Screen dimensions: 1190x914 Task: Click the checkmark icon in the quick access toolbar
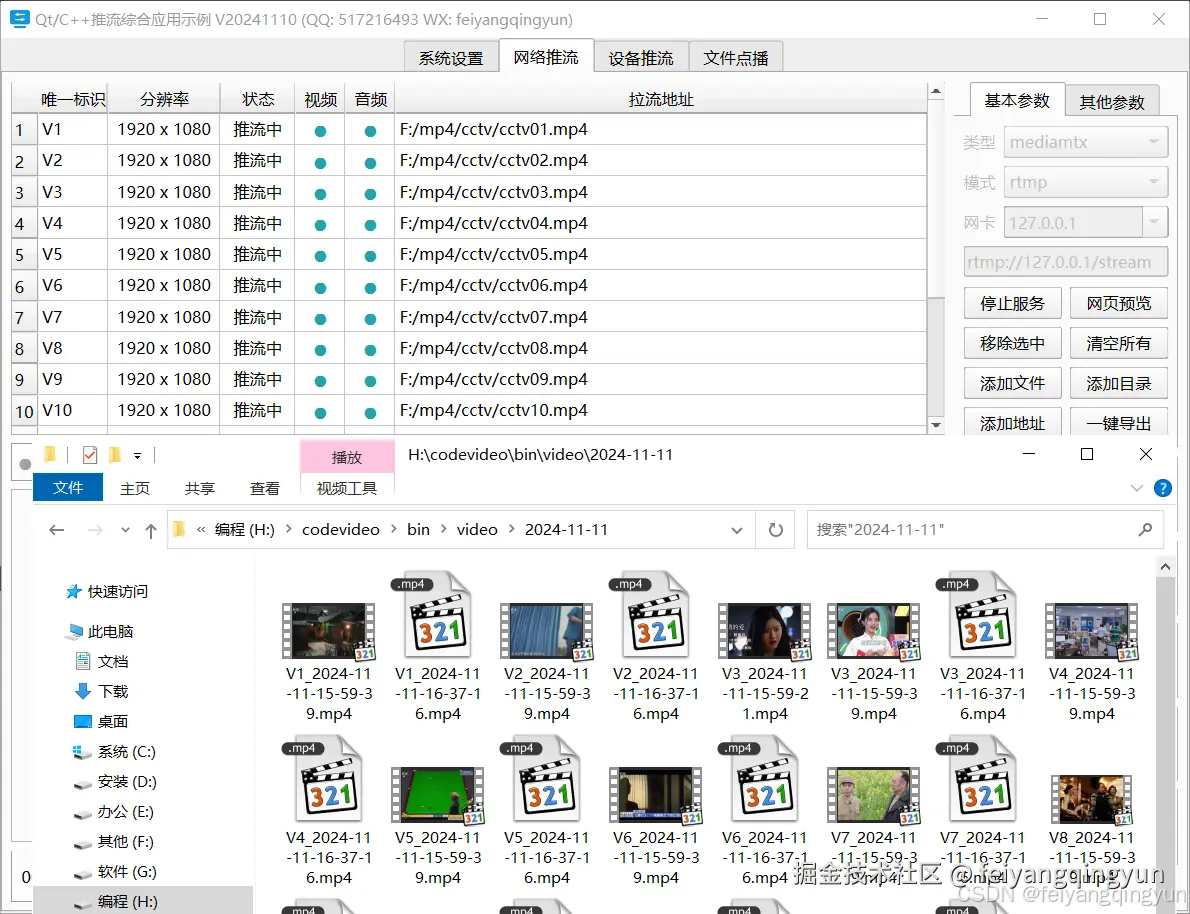[89, 454]
